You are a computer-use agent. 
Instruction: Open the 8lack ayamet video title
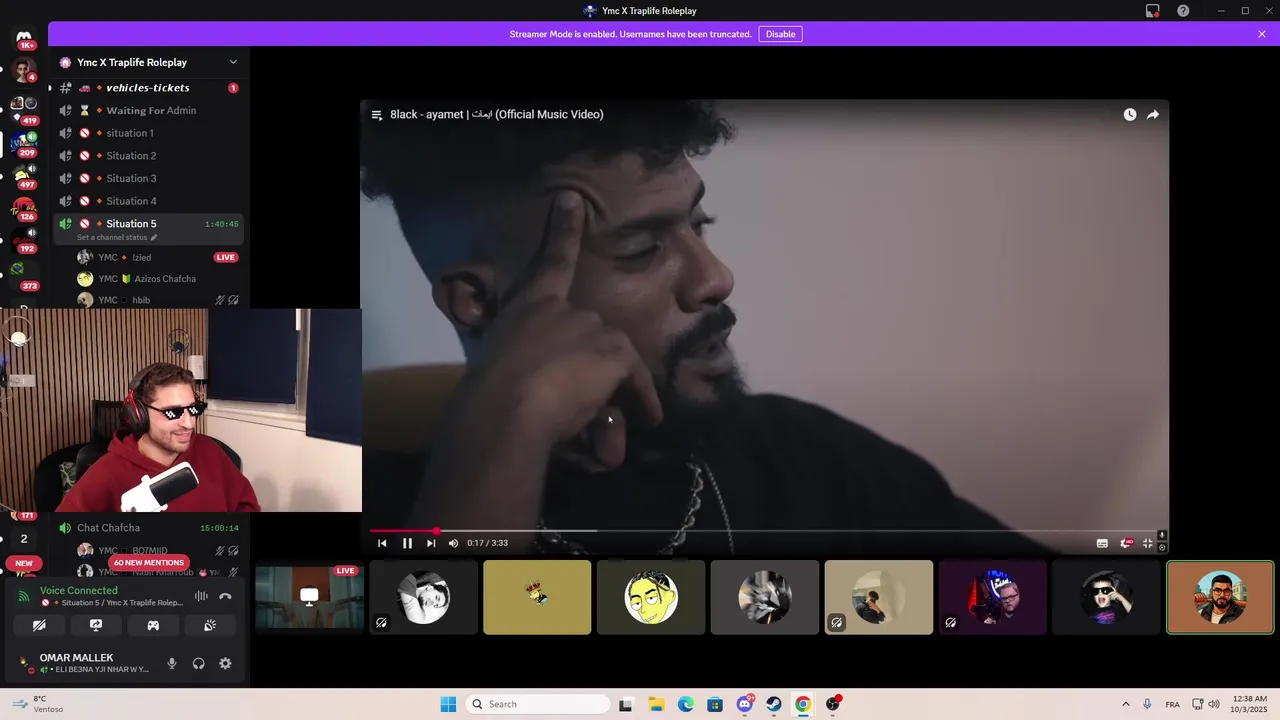tap(497, 114)
